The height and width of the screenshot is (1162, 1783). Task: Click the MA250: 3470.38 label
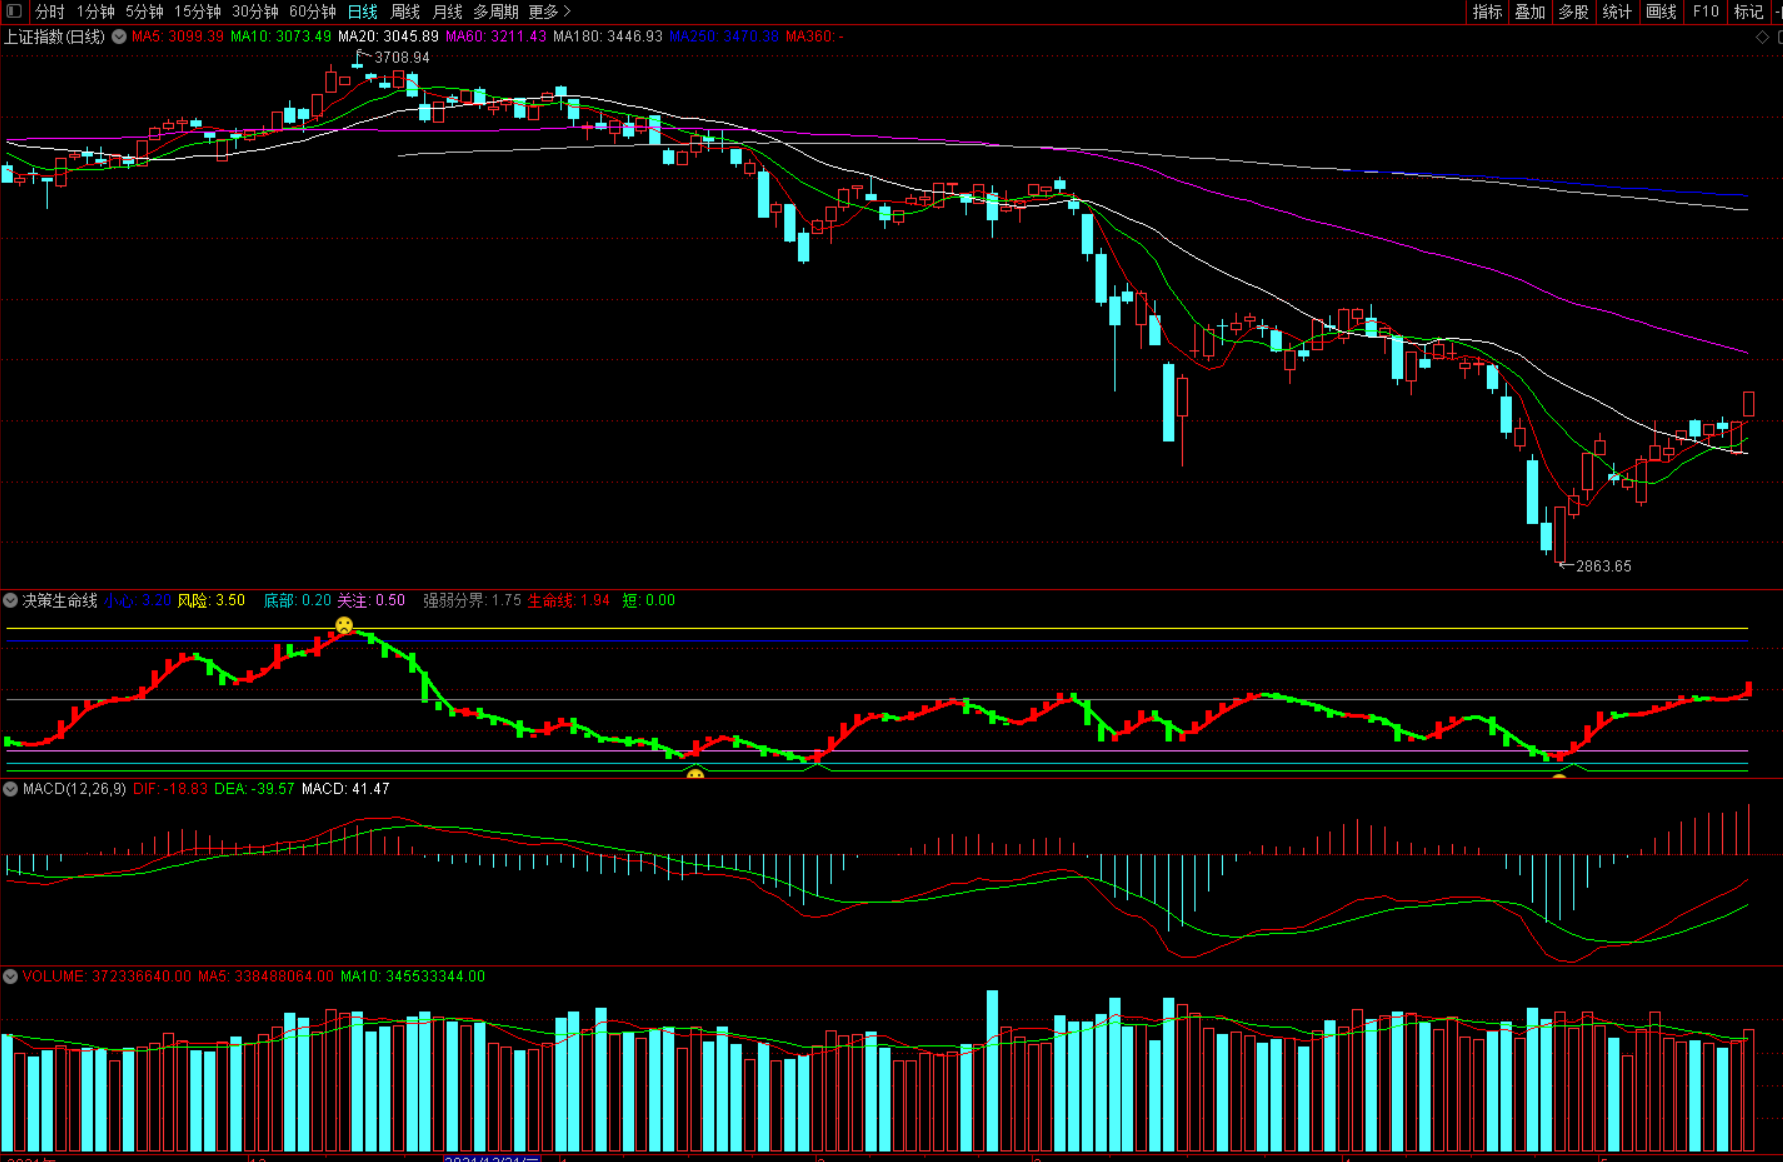coord(724,36)
